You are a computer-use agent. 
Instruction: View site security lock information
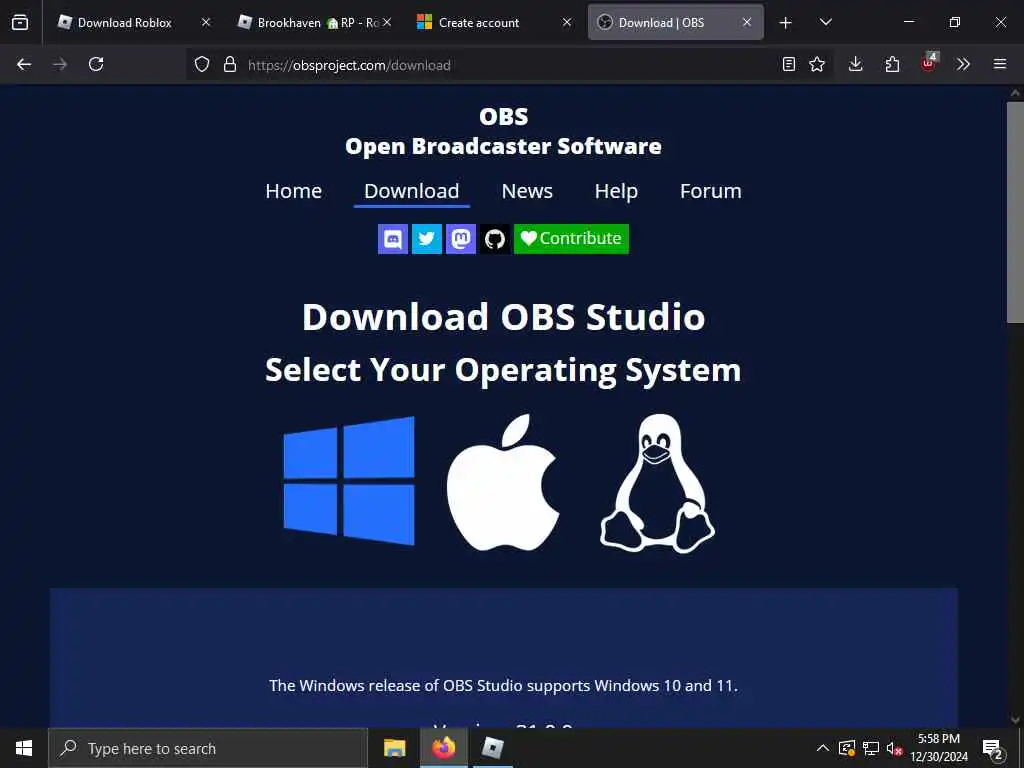point(229,65)
